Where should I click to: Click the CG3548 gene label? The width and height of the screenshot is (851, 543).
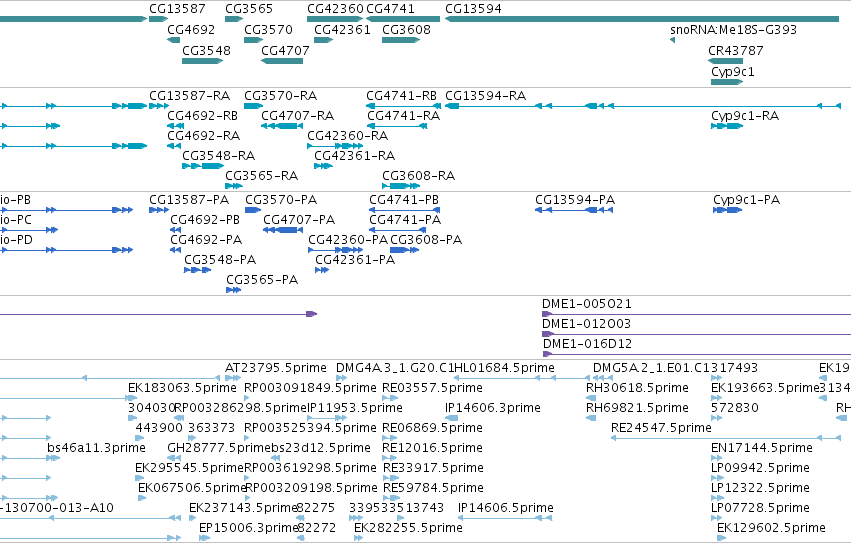(206, 50)
